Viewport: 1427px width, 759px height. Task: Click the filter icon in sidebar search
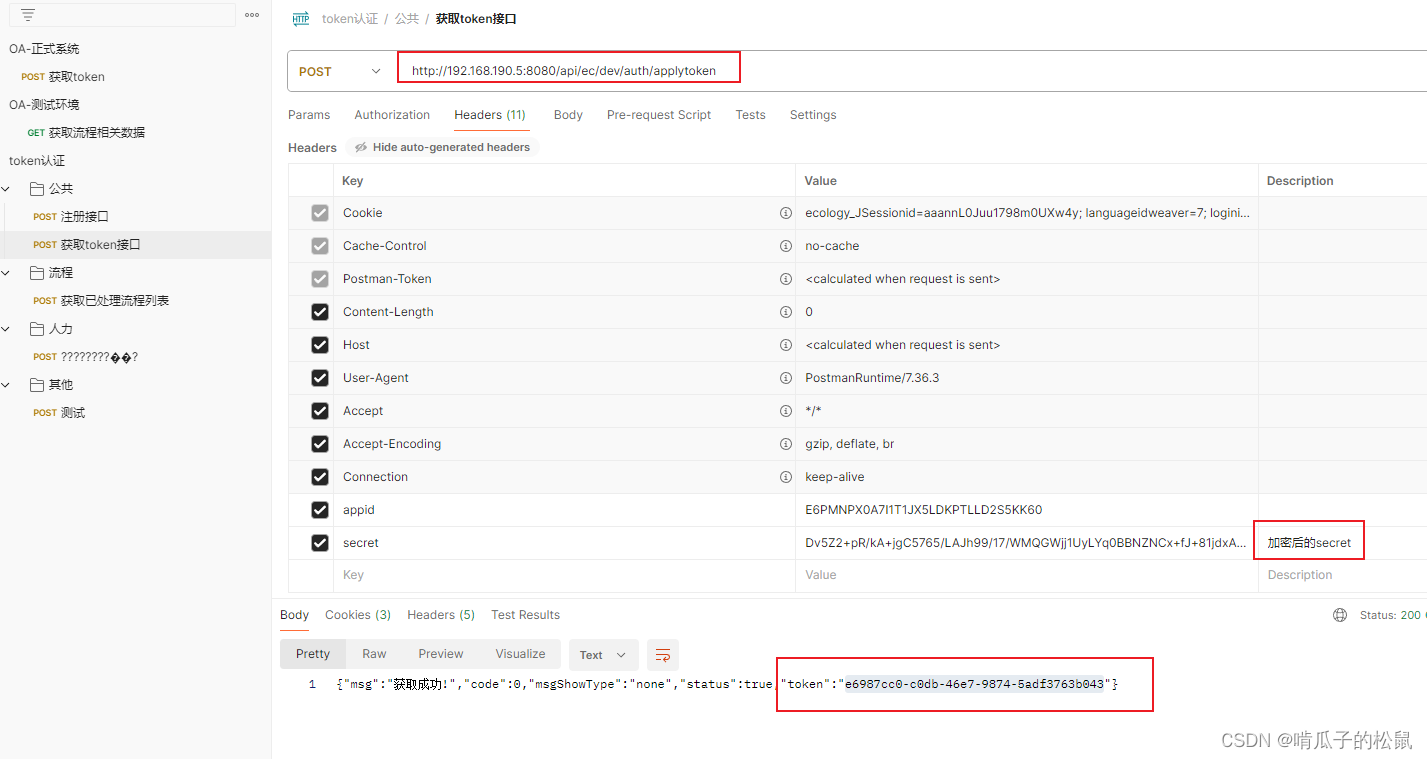tap(28, 15)
